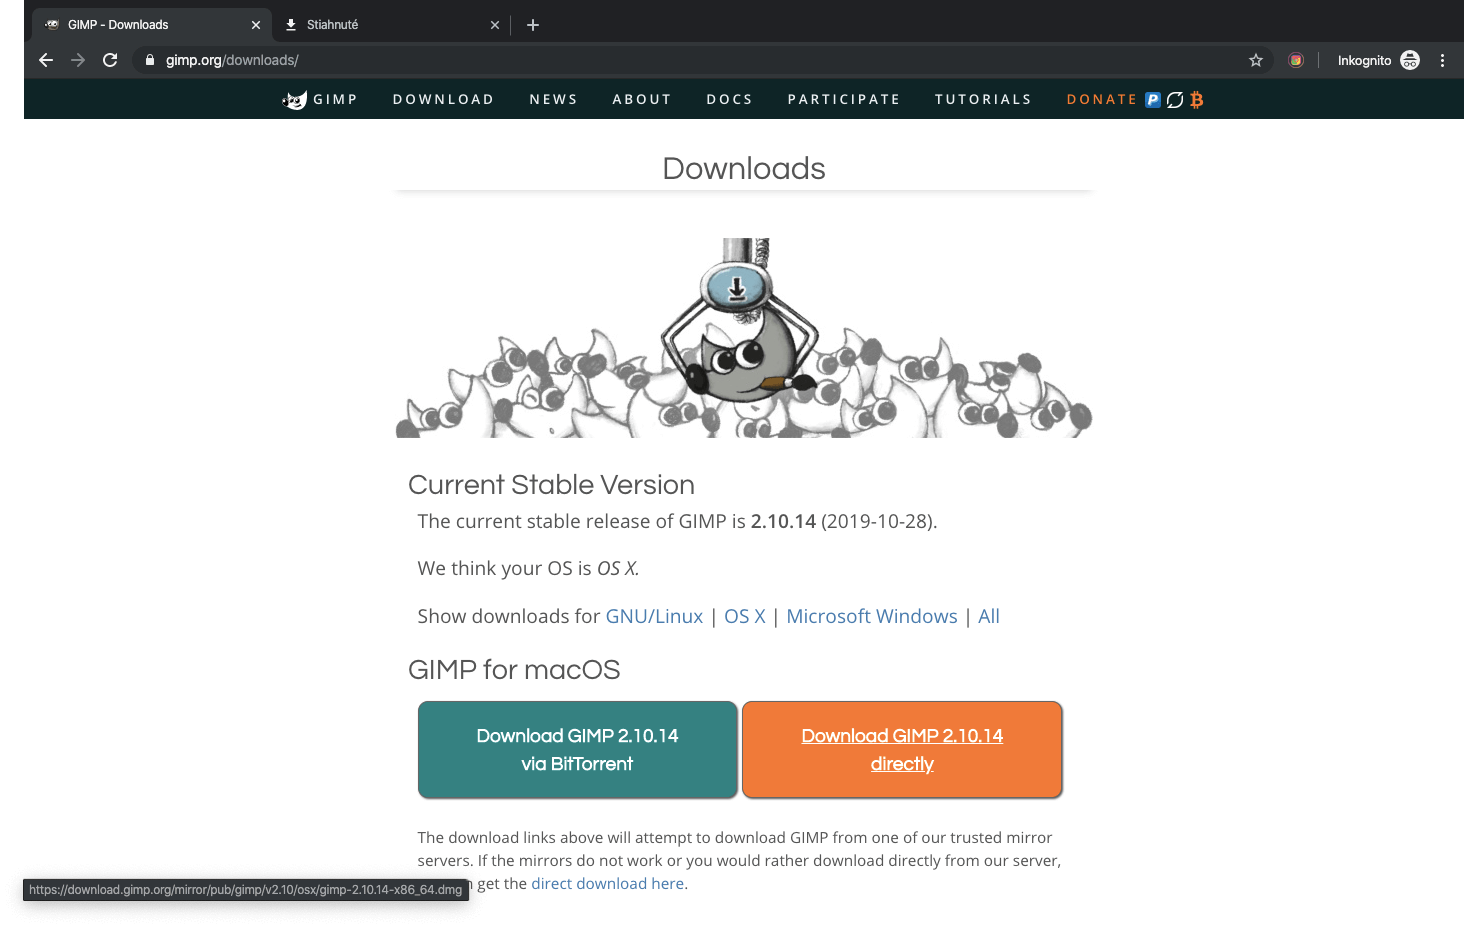Screen dimensions: 1464x928
Task: Download GIMP 2.10.14 via BitTorrent
Action: pos(578,750)
